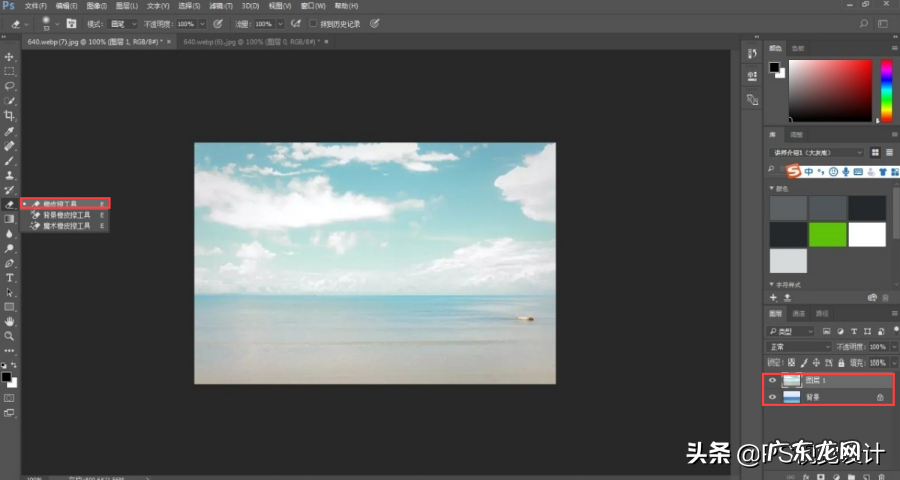Open the 模式 dropdown in options bar
The width and height of the screenshot is (900, 480).
[120, 23]
